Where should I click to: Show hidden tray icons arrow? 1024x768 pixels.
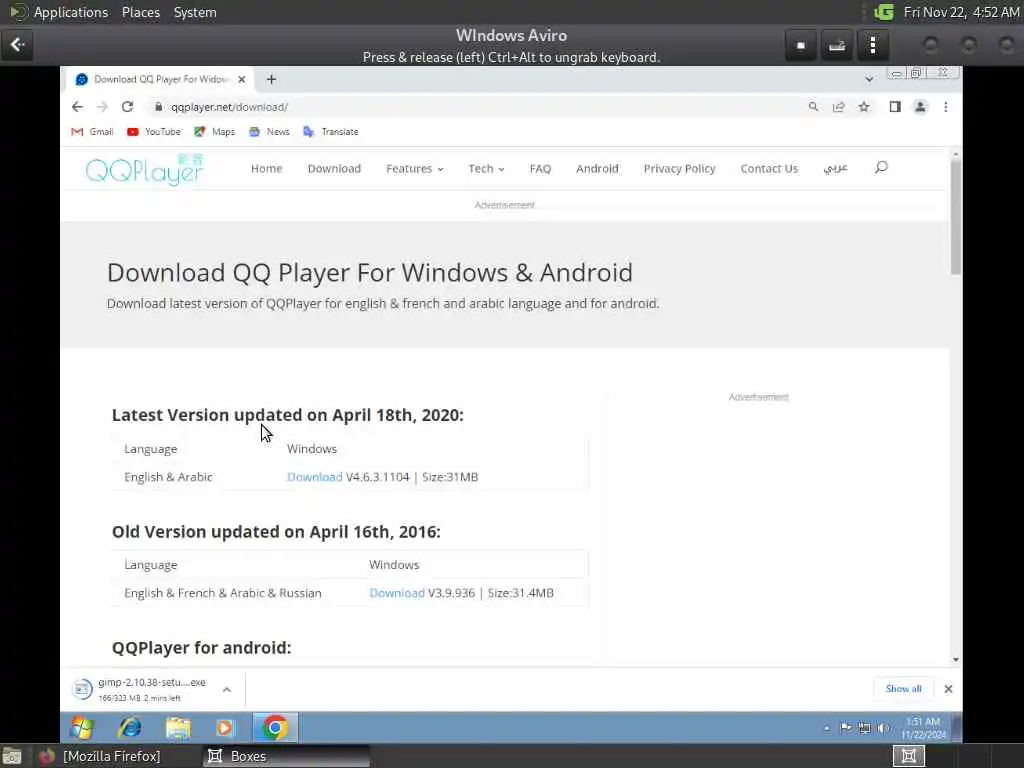pos(827,728)
